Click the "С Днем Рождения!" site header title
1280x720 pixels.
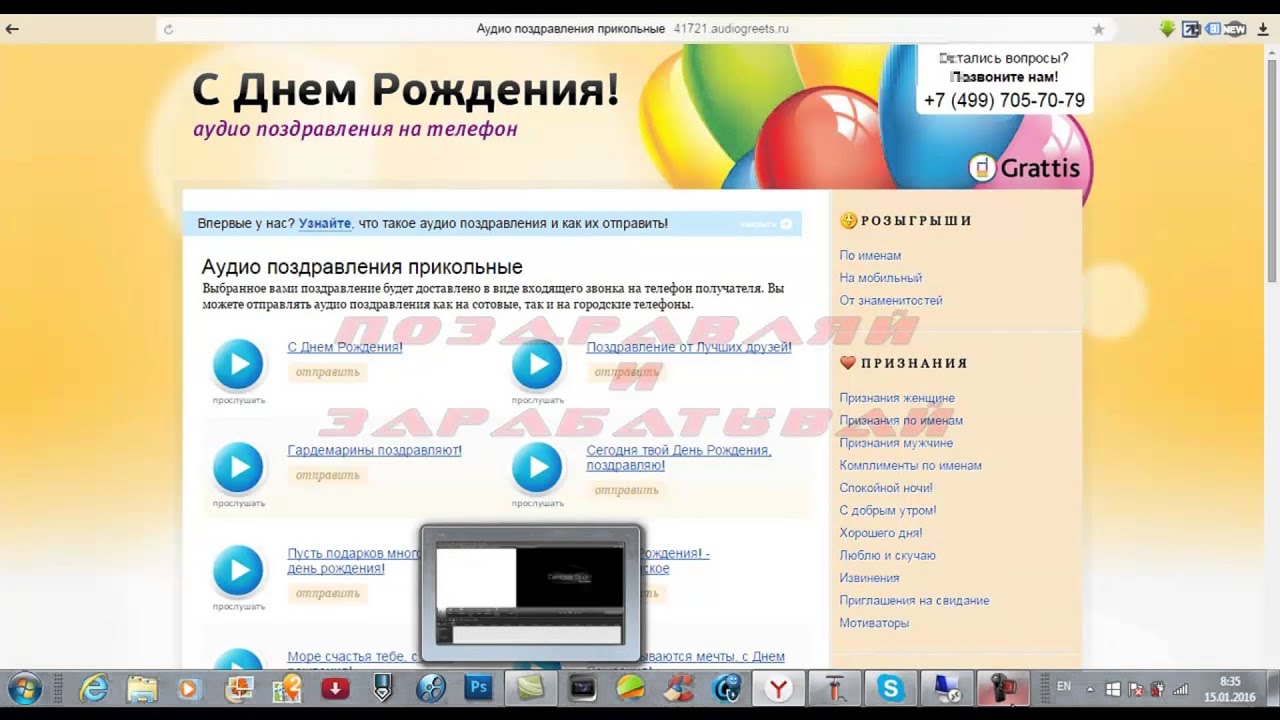[x=405, y=90]
